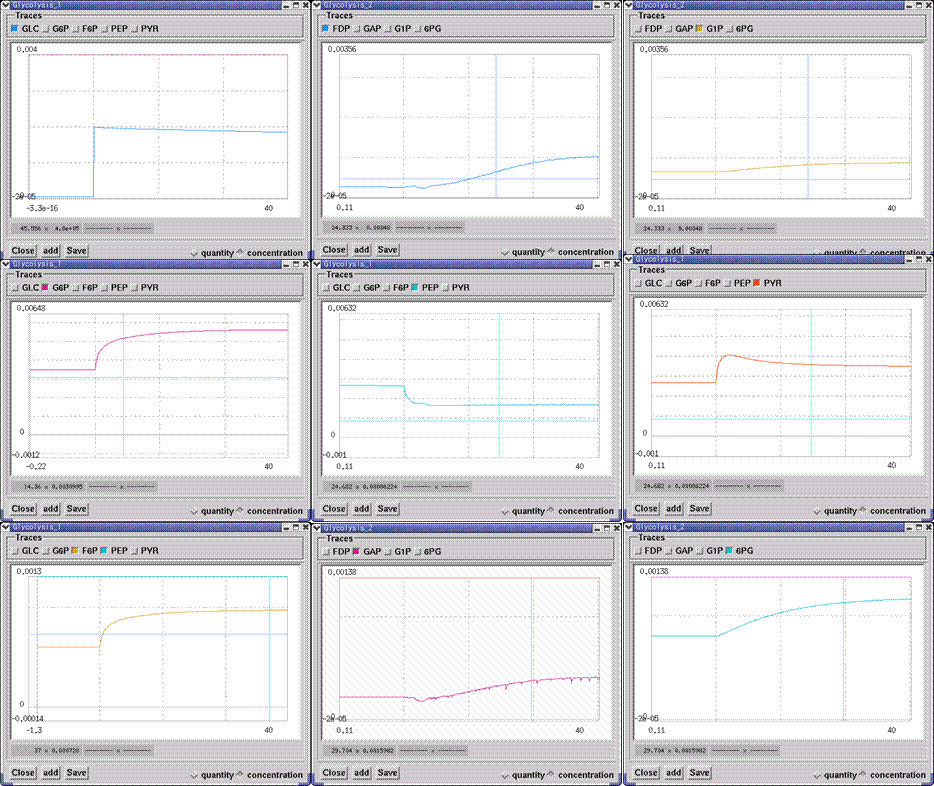Image resolution: width=934 pixels, height=786 pixels.
Task: Turn on PYR trace in the F6P plot window
Action: tap(134, 551)
